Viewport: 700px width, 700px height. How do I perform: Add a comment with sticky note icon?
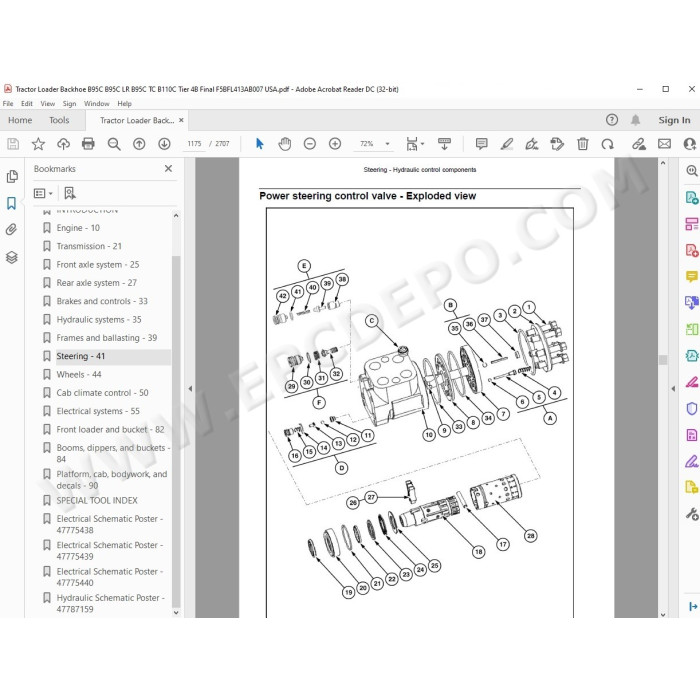click(x=481, y=144)
